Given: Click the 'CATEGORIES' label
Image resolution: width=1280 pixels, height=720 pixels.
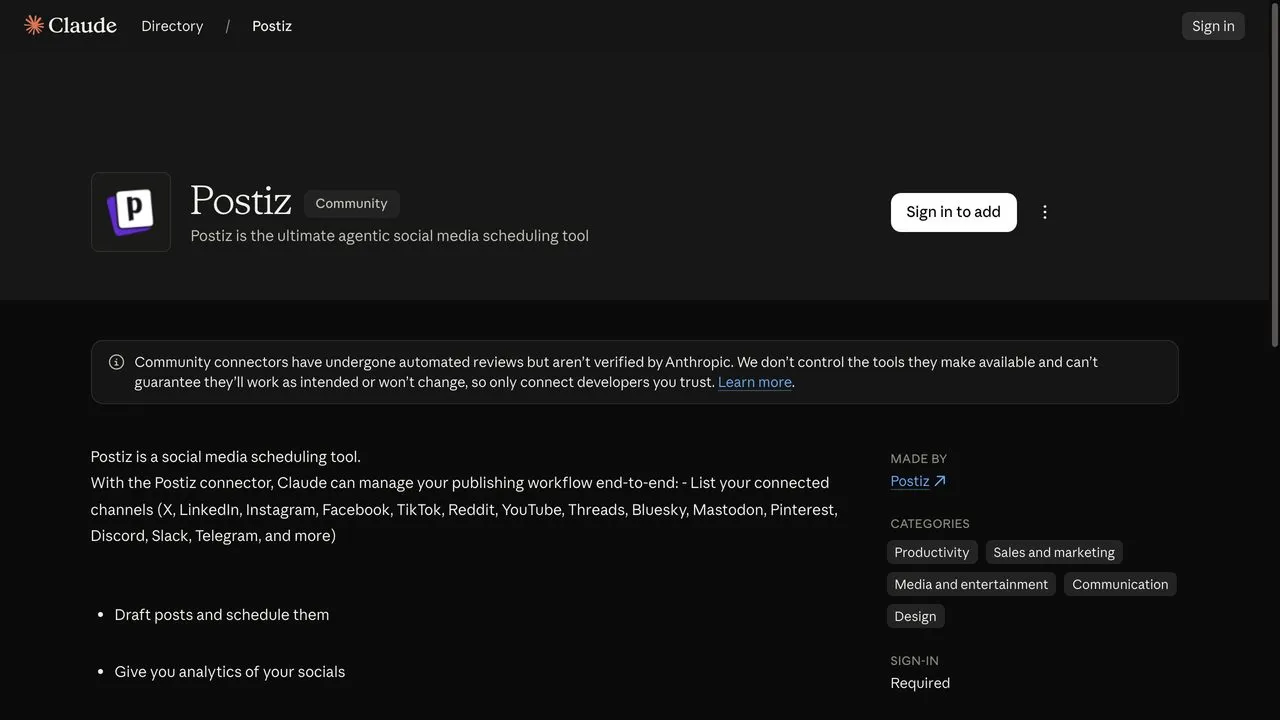Looking at the screenshot, I should (930, 523).
